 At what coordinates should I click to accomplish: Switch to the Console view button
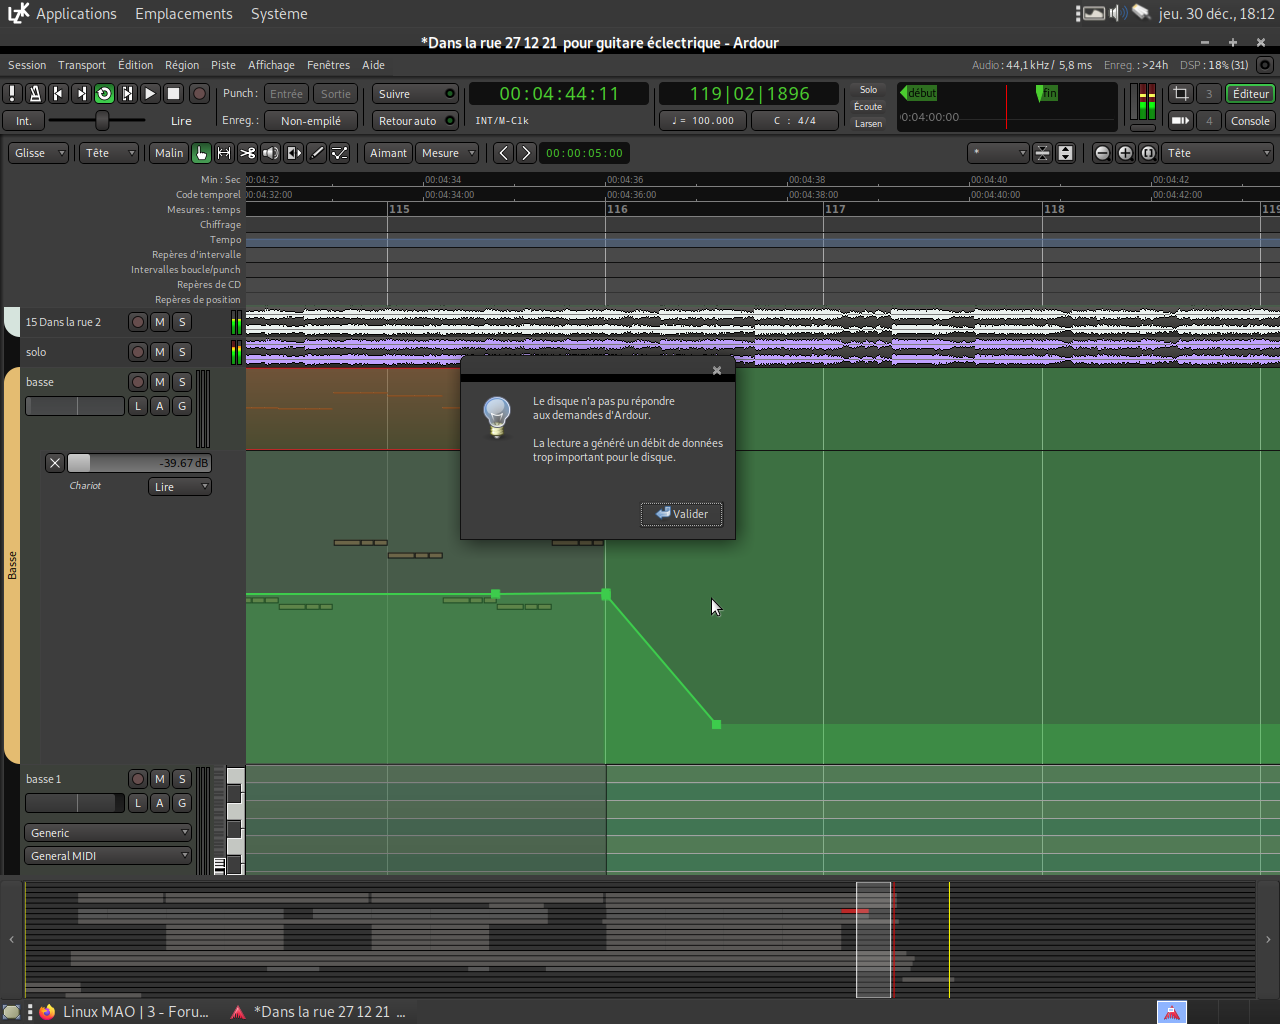coord(1250,121)
